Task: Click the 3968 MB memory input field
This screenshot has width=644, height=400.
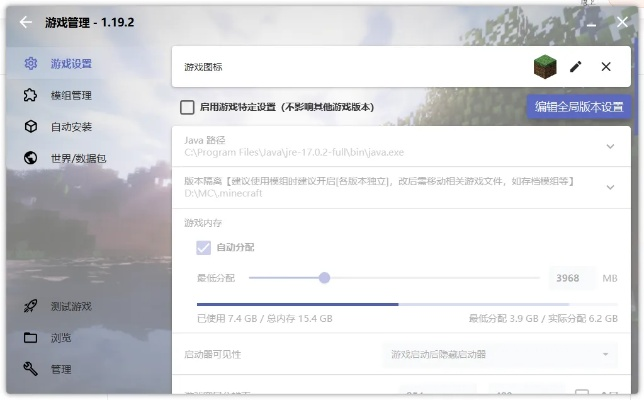Action: point(571,278)
